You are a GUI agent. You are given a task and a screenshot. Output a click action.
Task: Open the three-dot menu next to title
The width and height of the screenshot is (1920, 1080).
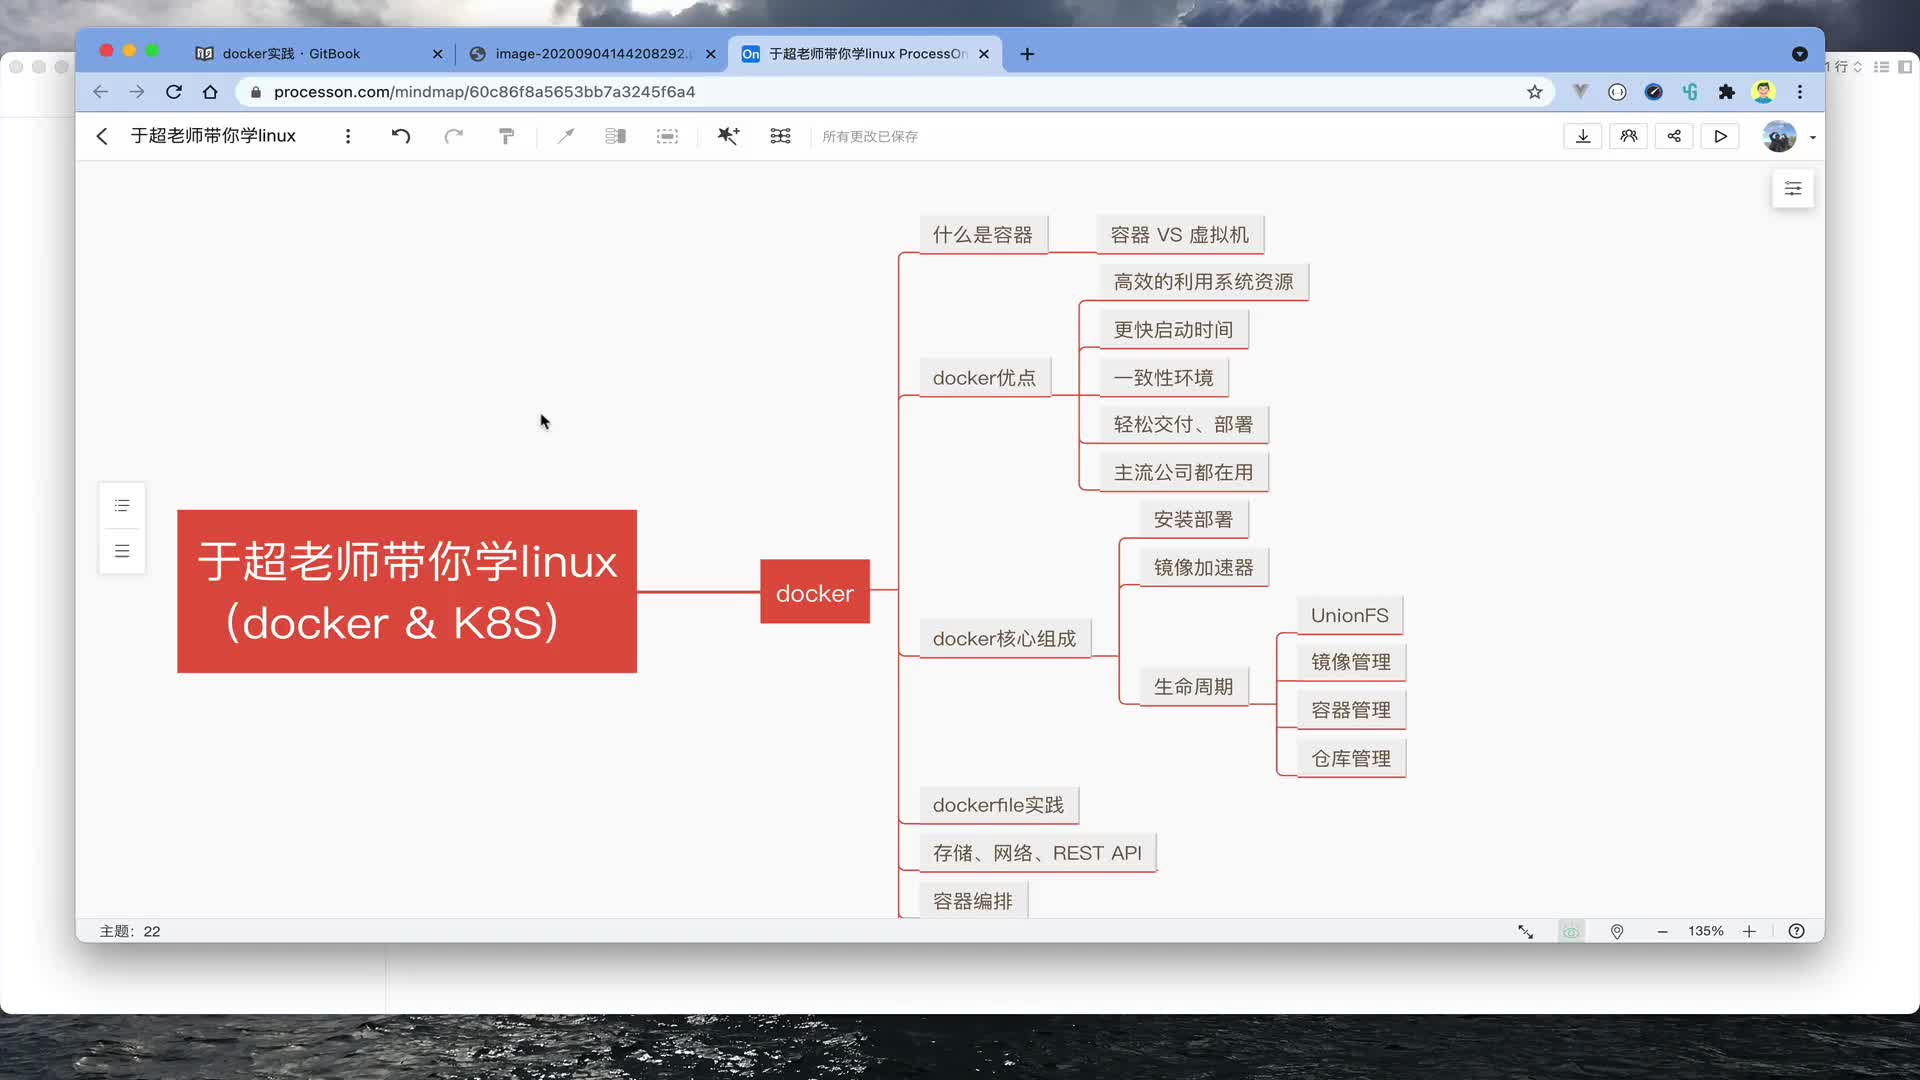pos(348,136)
